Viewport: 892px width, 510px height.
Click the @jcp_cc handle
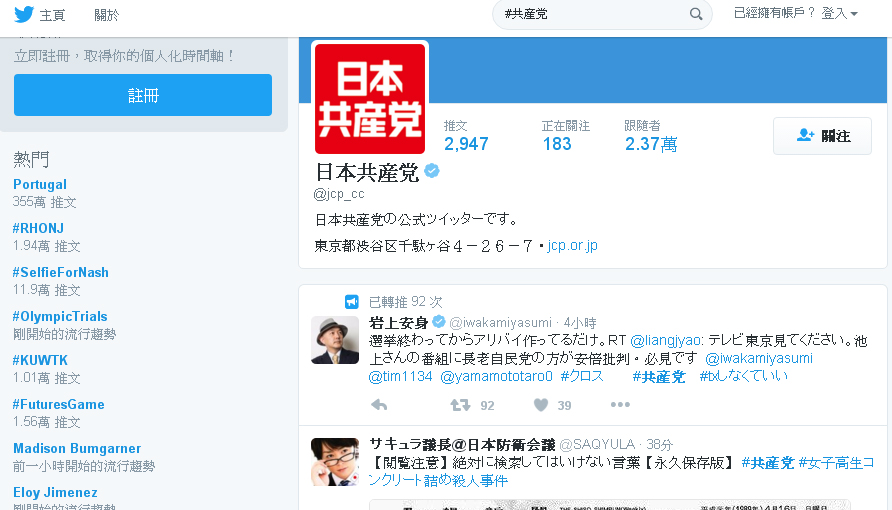tap(339, 194)
